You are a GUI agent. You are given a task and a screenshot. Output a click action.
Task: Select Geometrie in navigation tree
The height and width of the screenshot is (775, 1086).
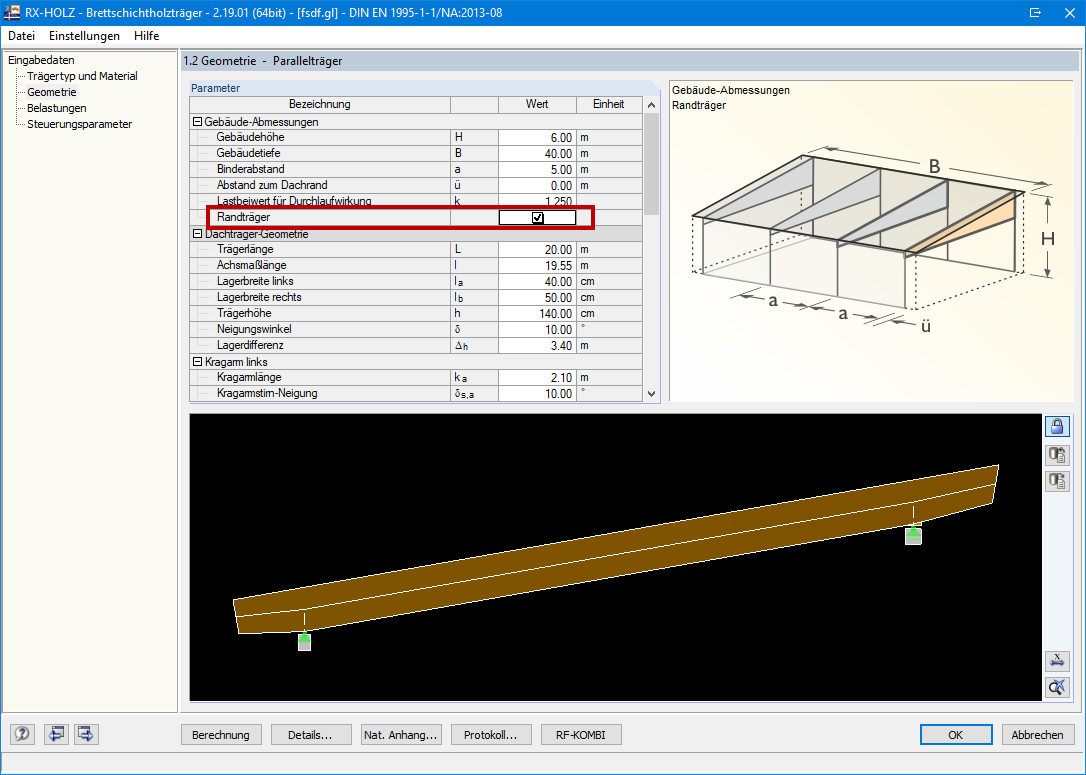point(52,92)
